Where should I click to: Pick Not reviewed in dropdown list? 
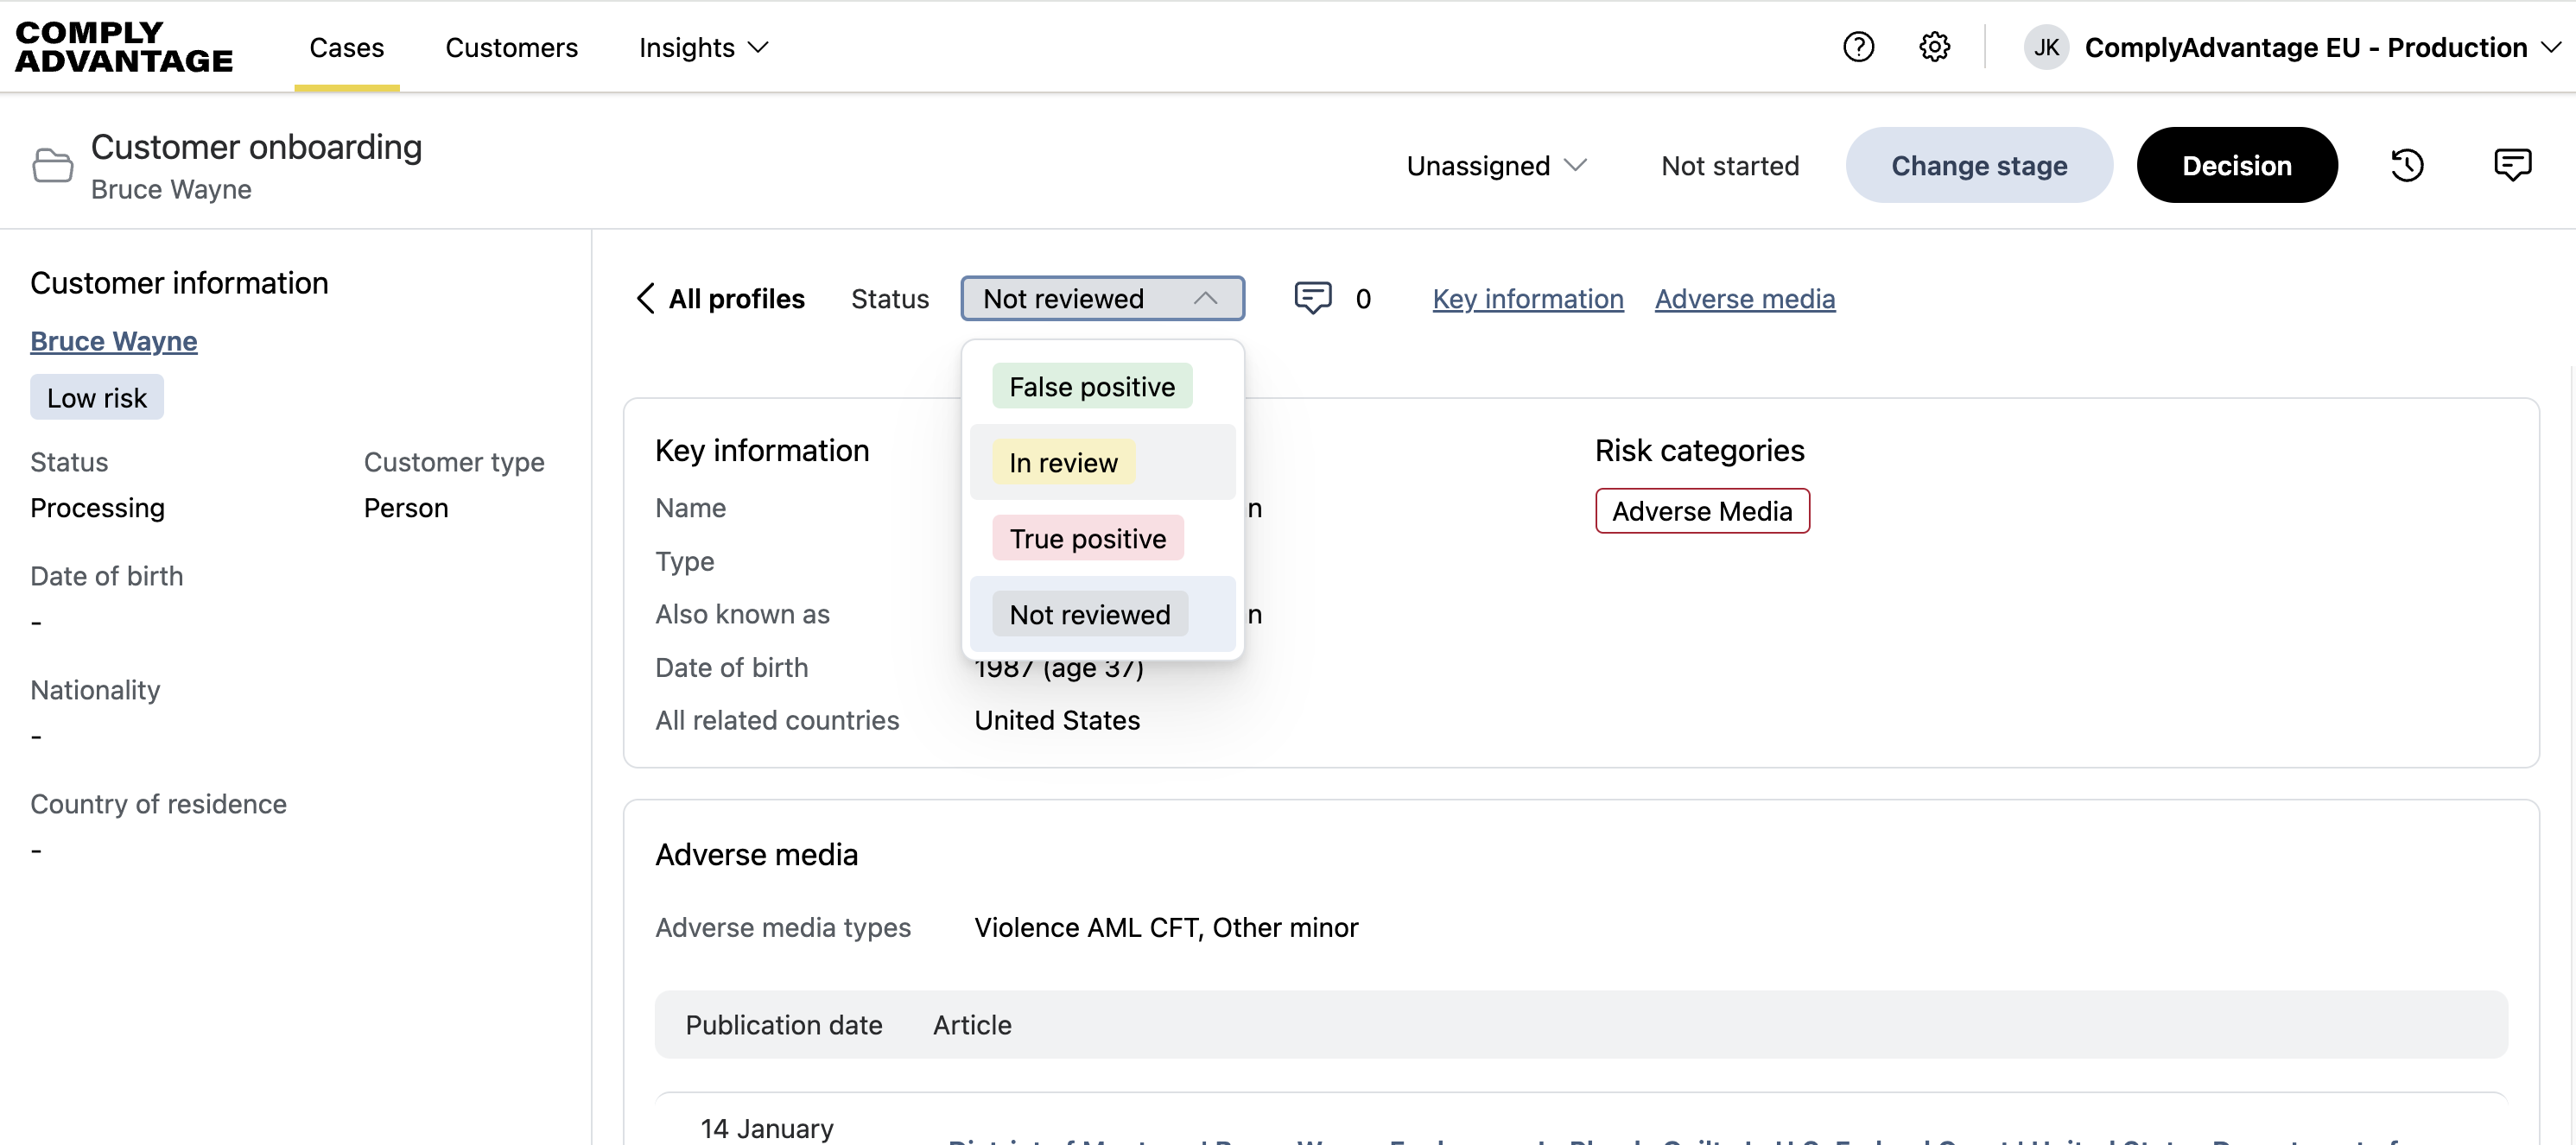[x=1089, y=614]
